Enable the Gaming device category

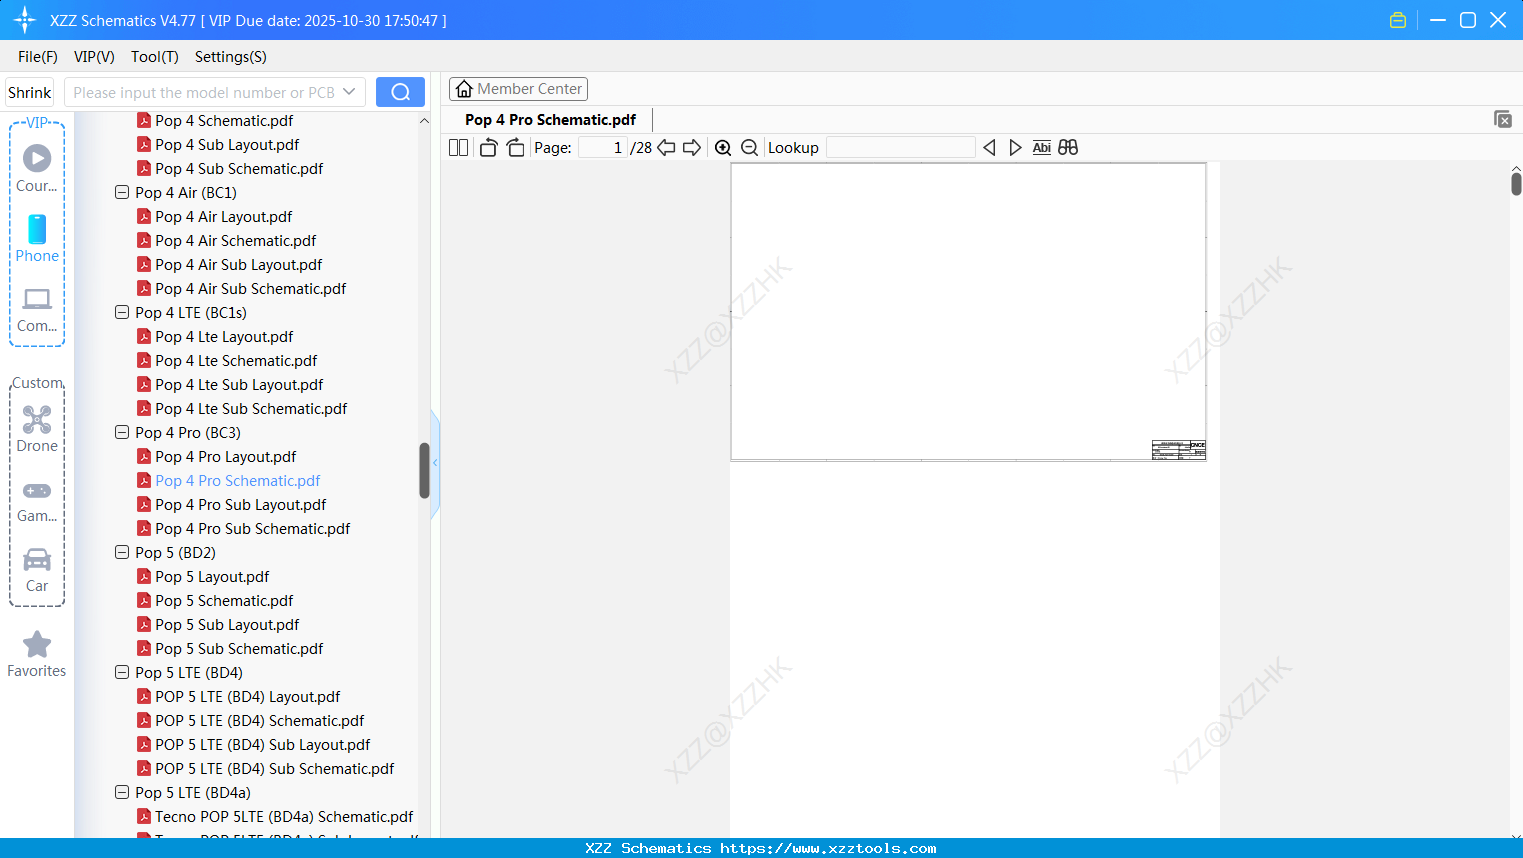(37, 498)
